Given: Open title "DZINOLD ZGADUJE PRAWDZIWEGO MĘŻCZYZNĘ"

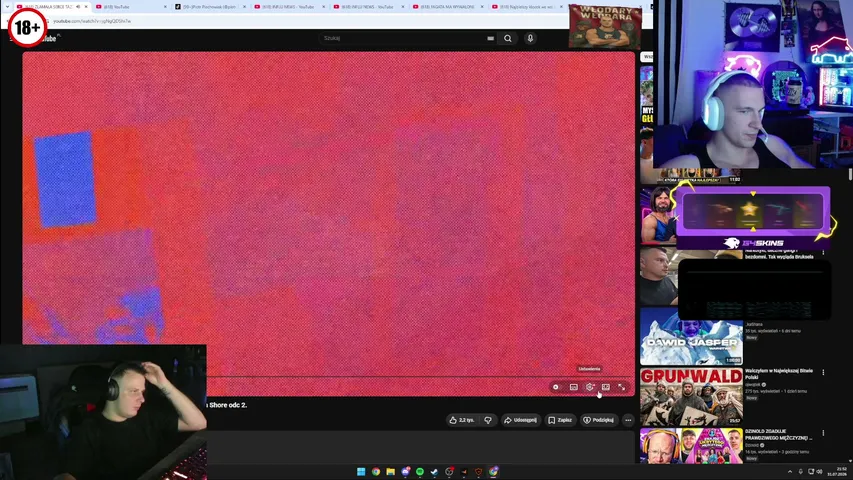Looking at the screenshot, I should click(x=778, y=434).
